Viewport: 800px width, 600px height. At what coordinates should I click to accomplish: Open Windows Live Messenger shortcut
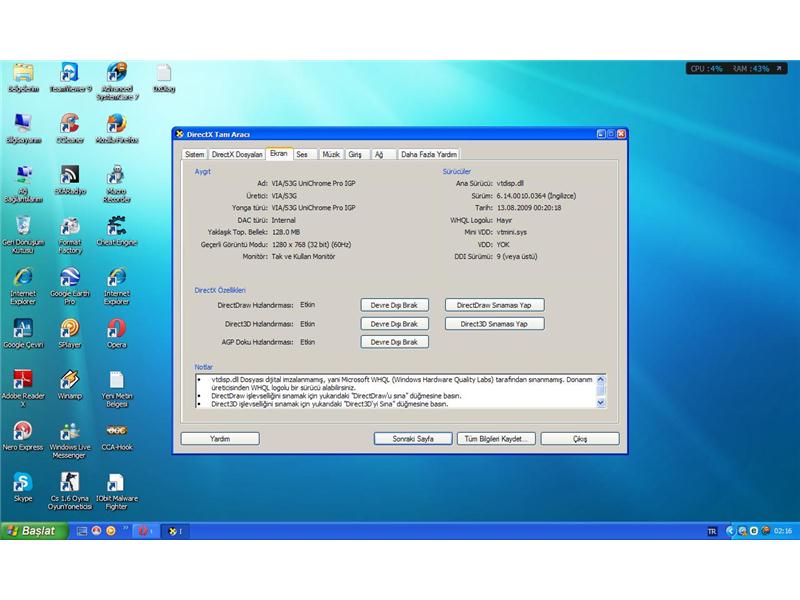[70, 440]
